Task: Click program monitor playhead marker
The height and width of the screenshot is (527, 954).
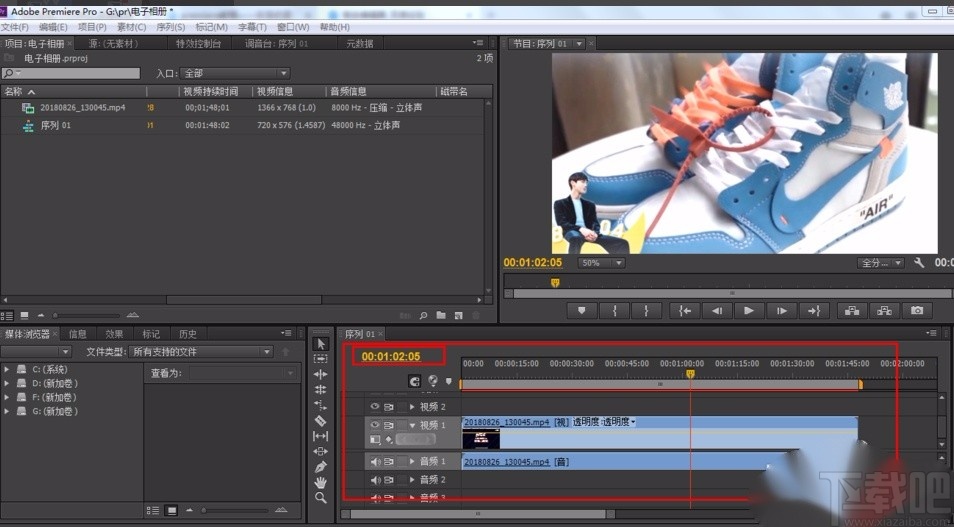Action: (555, 283)
